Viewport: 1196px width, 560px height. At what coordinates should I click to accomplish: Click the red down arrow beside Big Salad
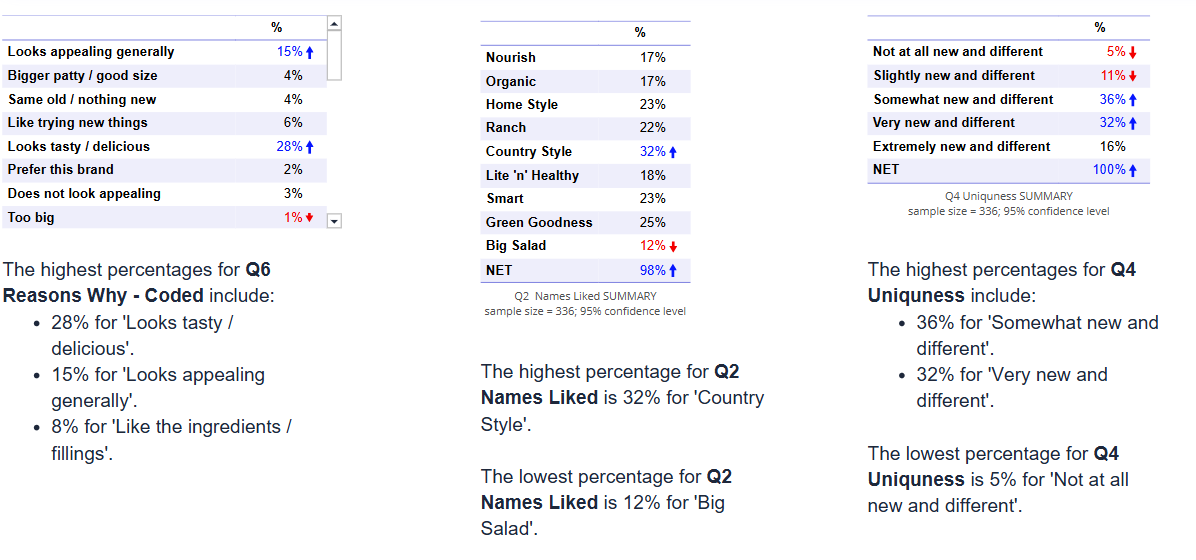pos(673,246)
